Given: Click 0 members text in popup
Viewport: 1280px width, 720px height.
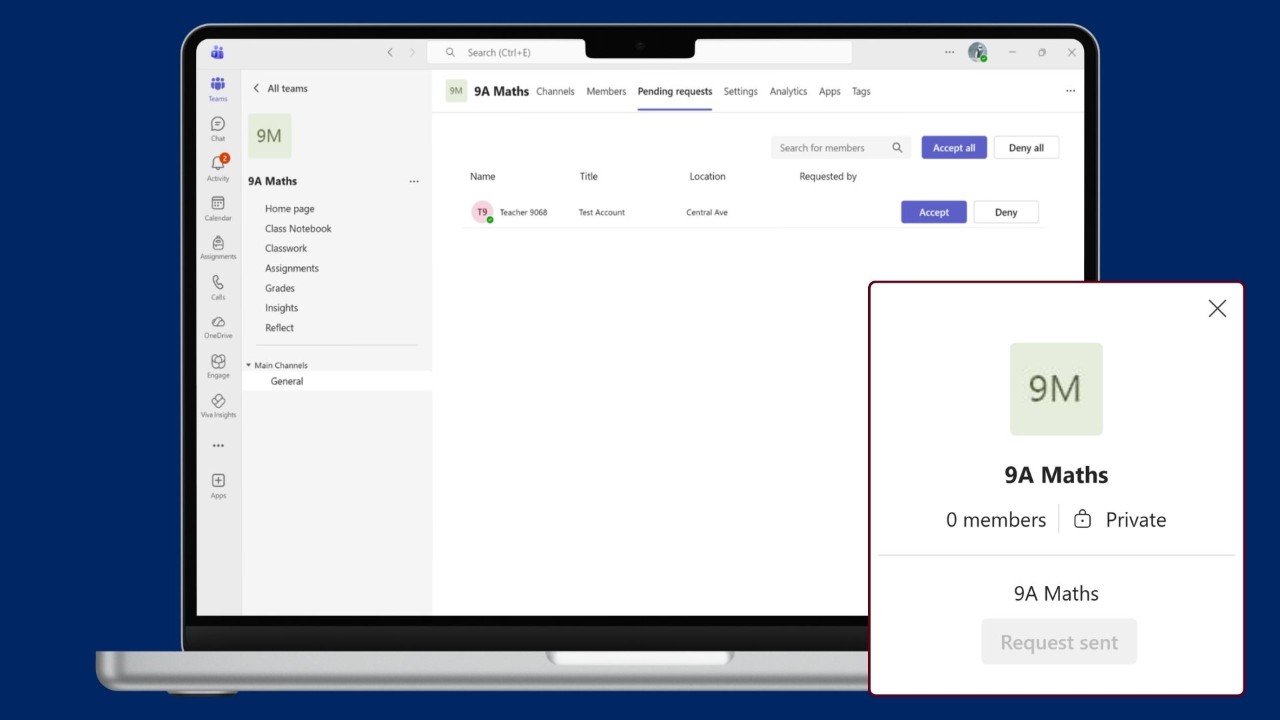Looking at the screenshot, I should (x=996, y=519).
